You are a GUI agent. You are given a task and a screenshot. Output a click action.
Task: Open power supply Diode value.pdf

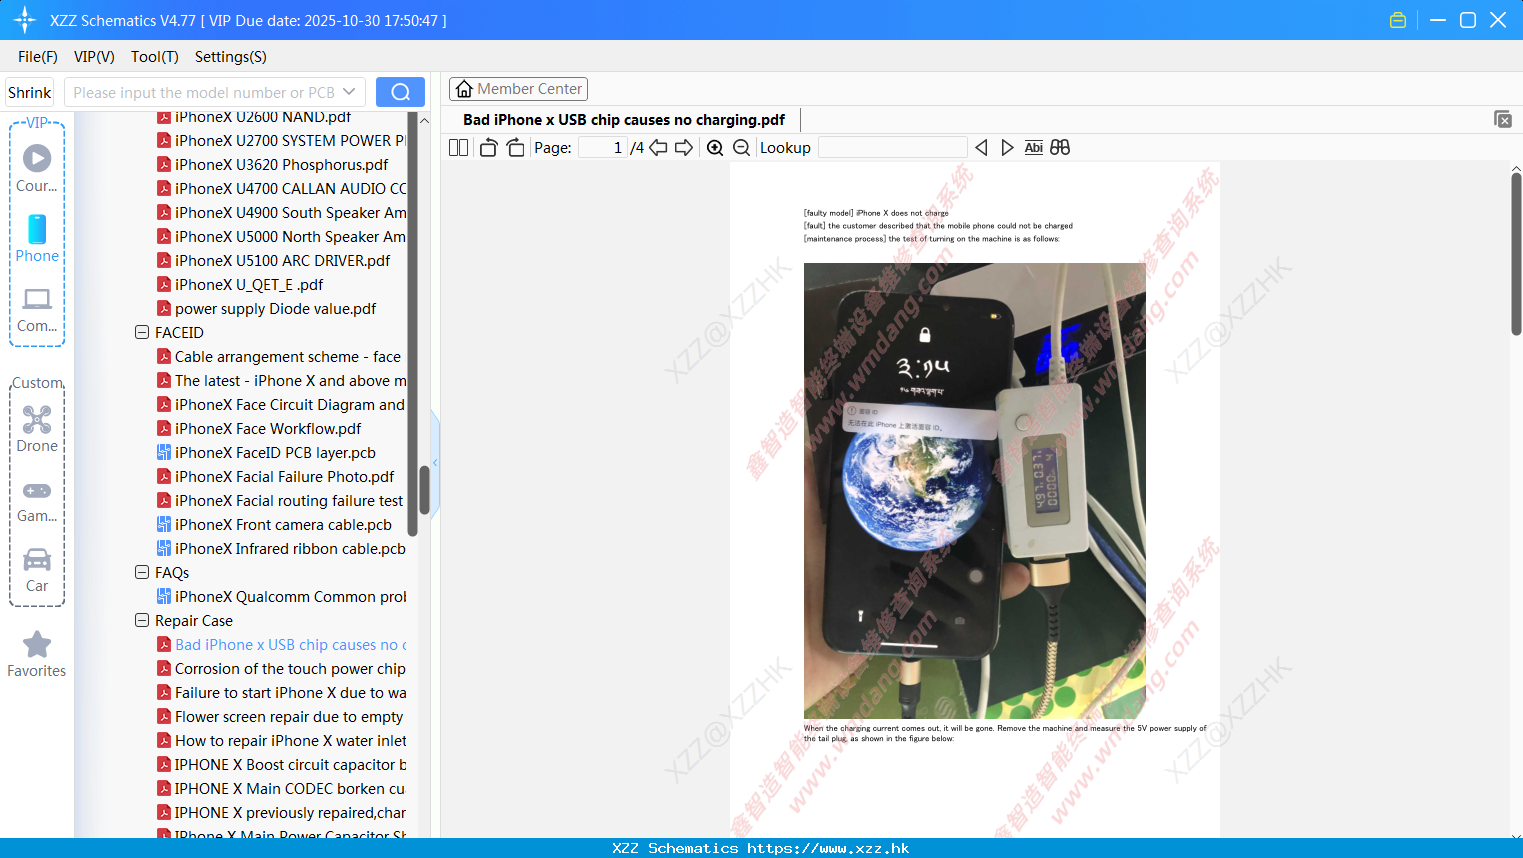(267, 309)
